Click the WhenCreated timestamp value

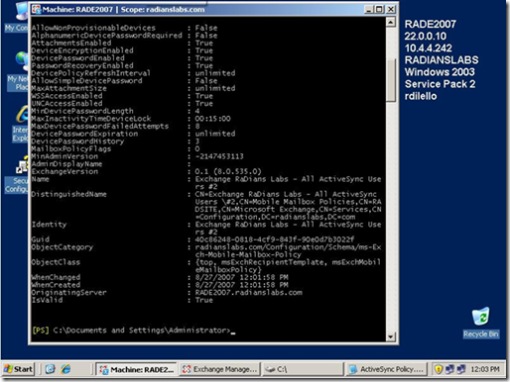pyautogui.click(x=242, y=285)
